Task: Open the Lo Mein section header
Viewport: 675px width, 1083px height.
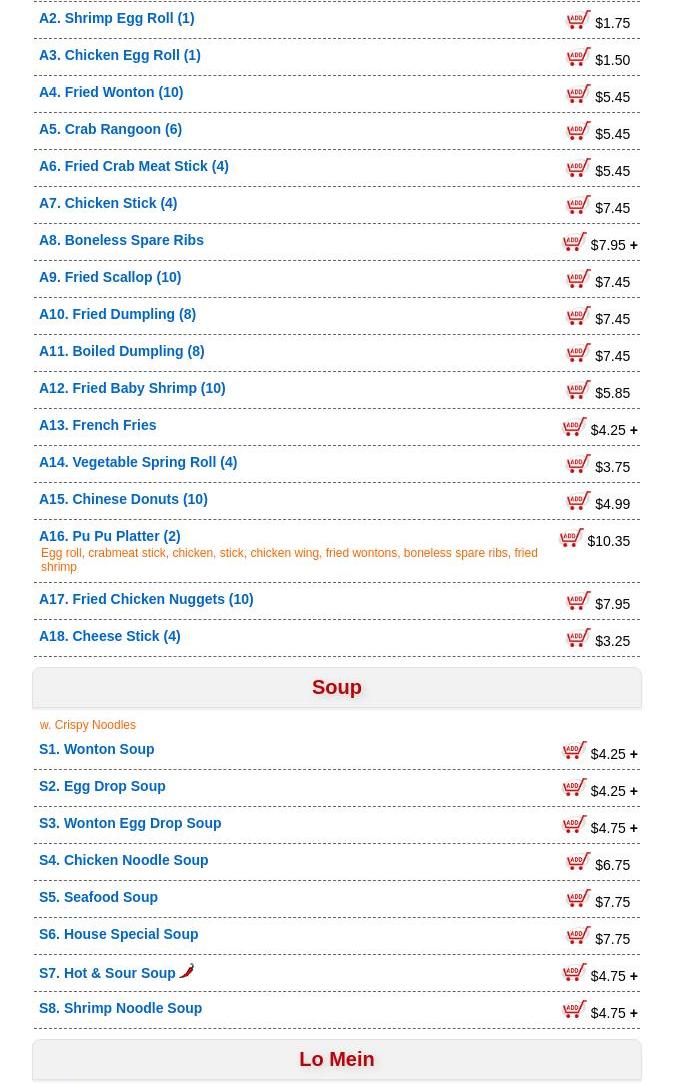Action: (x=336, y=1059)
